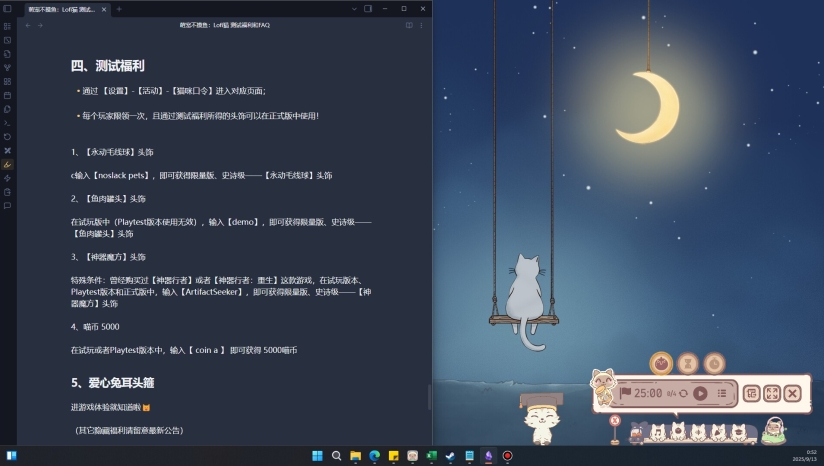Click the note title in header bar
The image size is (824, 466).
[x=224, y=25]
